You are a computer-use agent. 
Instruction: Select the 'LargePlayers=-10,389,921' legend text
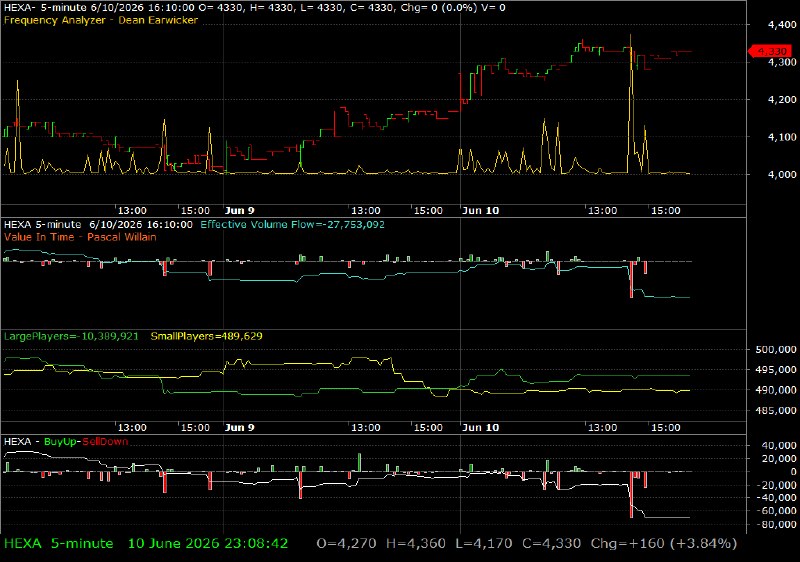(x=71, y=336)
